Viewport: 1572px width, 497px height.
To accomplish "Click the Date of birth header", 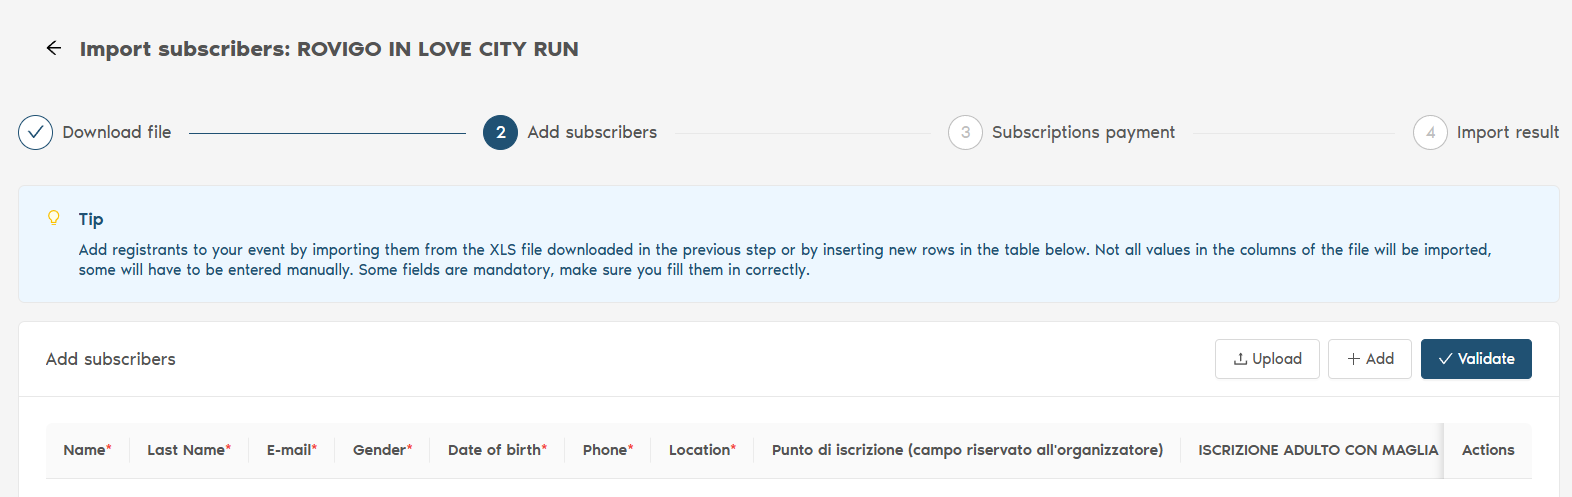I will [497, 450].
